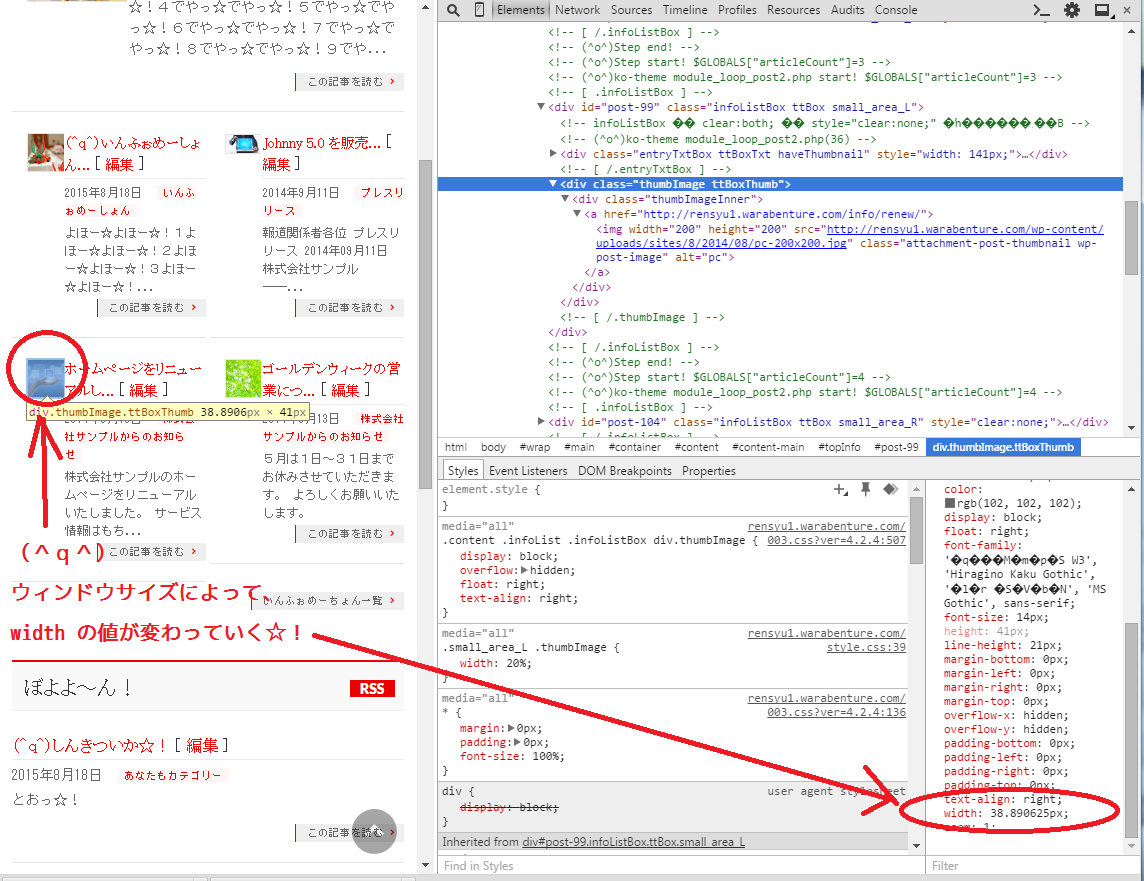The image size is (1144, 881).
Task: Select html in the breadcrumb bar
Action: tap(456, 447)
